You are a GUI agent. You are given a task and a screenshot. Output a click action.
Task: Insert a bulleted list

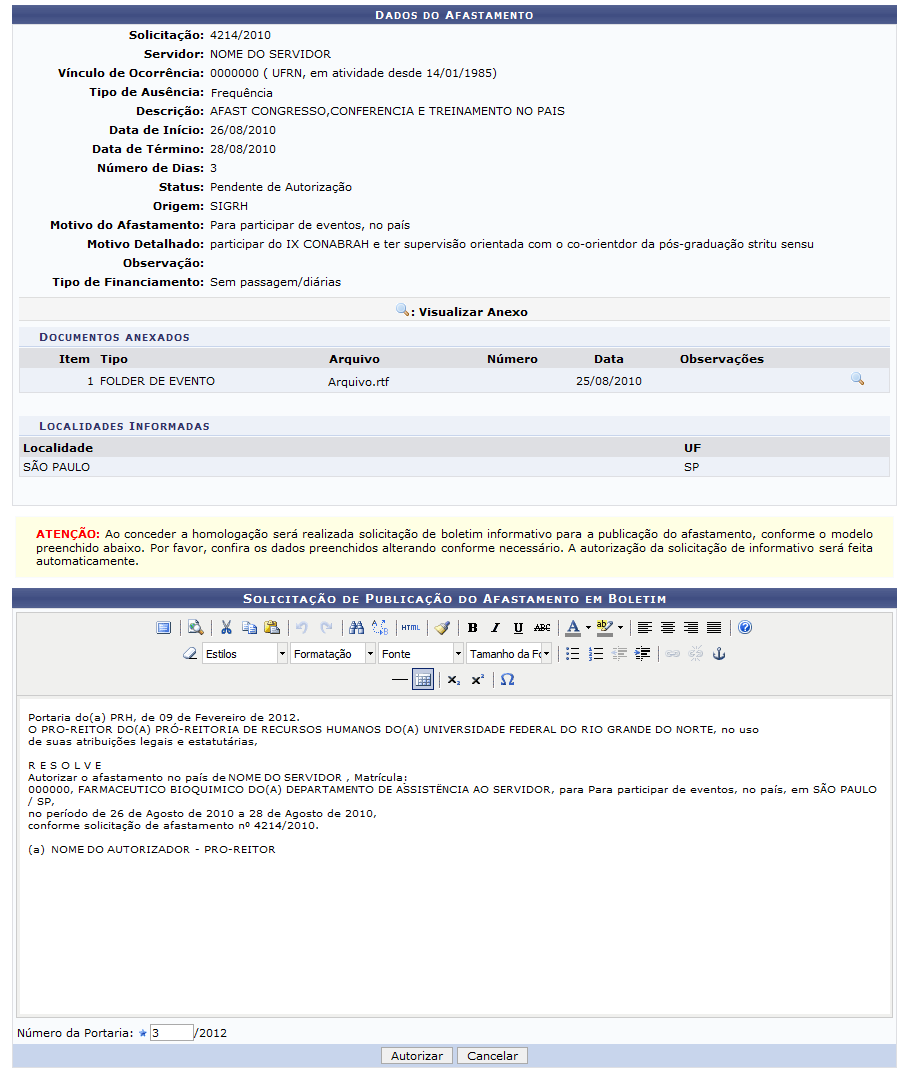coord(573,654)
